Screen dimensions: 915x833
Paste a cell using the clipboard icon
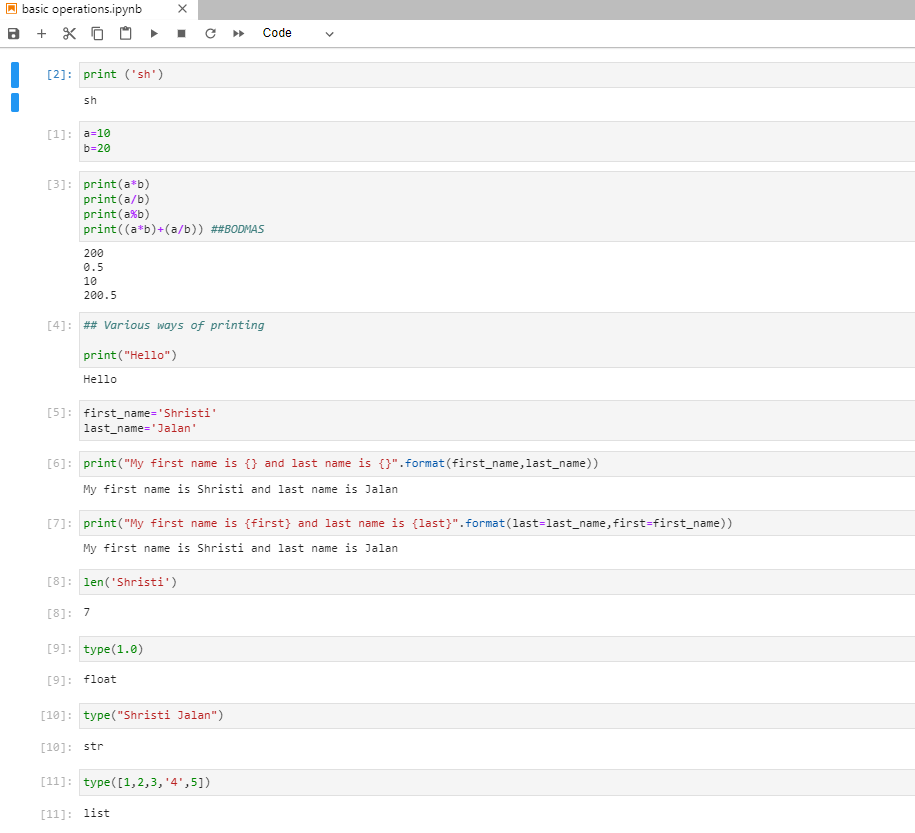pos(124,33)
